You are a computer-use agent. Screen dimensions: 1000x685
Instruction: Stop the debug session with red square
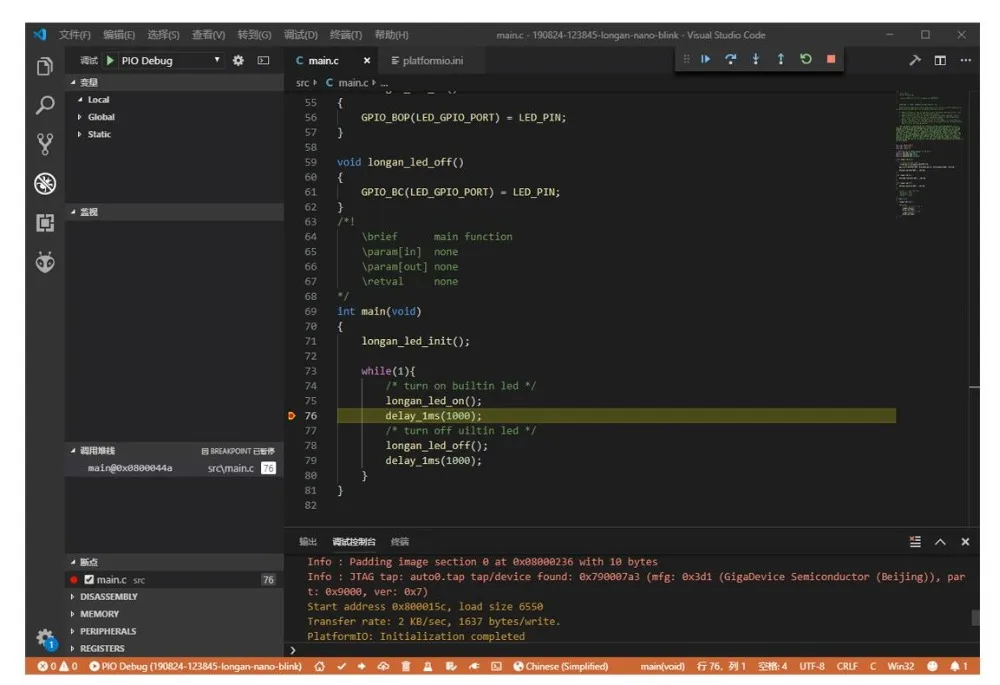tap(830, 59)
